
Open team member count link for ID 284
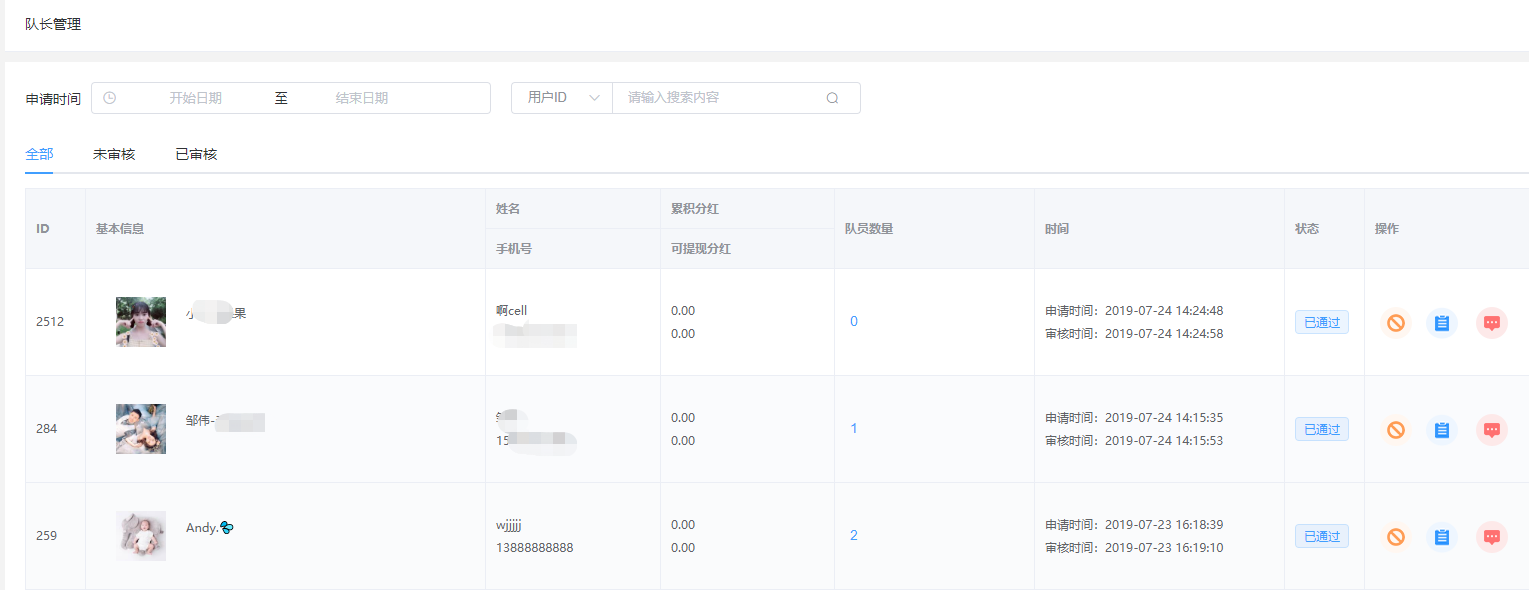click(x=854, y=429)
